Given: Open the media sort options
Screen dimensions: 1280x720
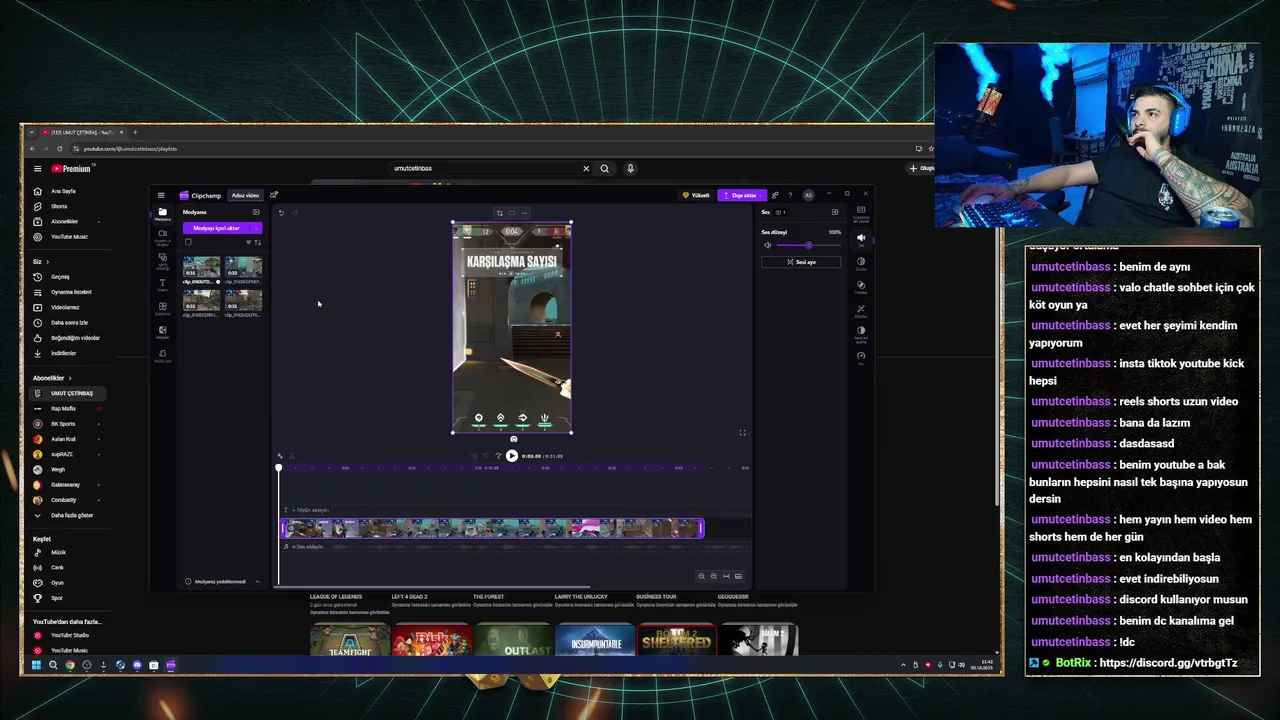Looking at the screenshot, I should click(x=257, y=242).
